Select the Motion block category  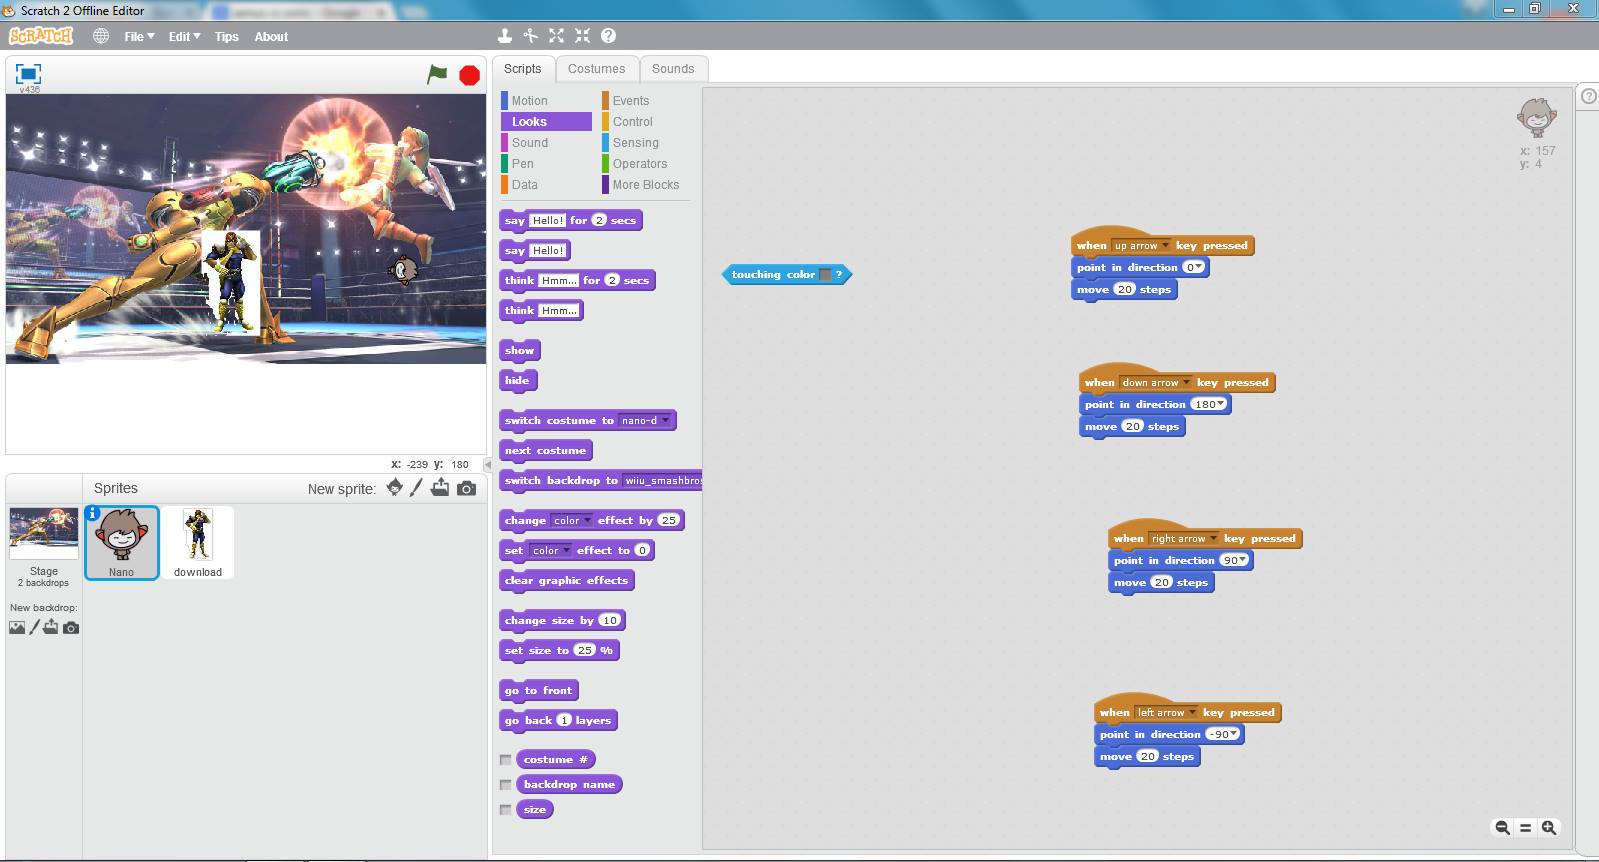[546, 101]
